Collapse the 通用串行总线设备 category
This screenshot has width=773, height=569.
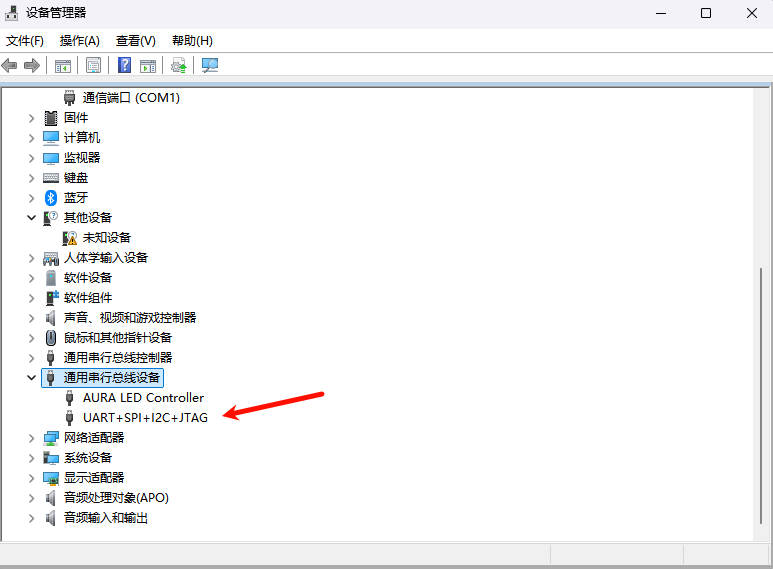(x=32, y=378)
